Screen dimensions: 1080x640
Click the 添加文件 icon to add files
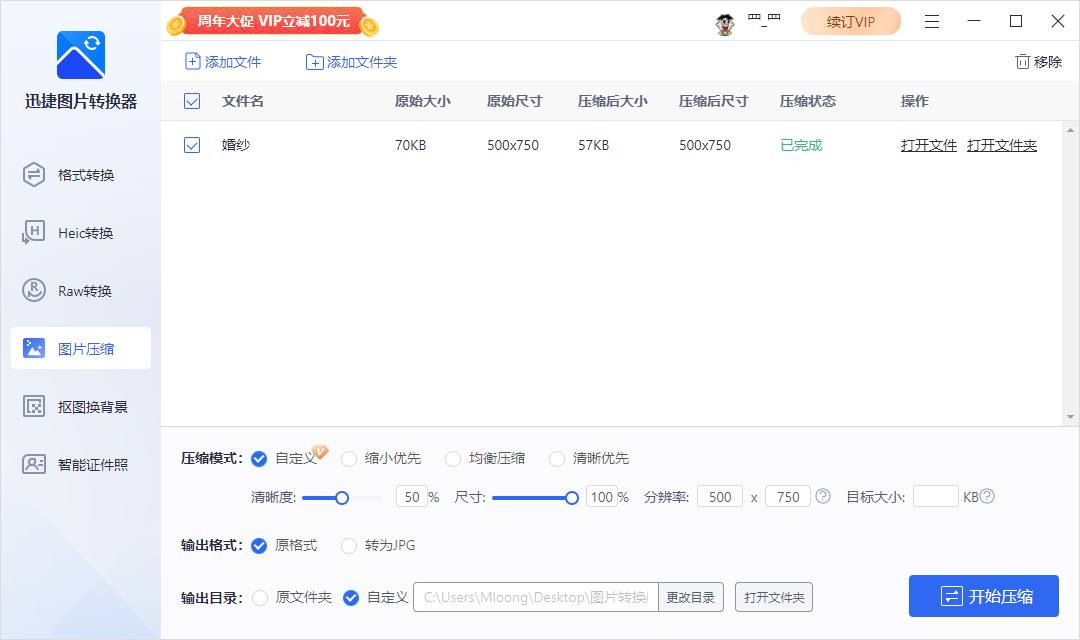pyautogui.click(x=191, y=61)
